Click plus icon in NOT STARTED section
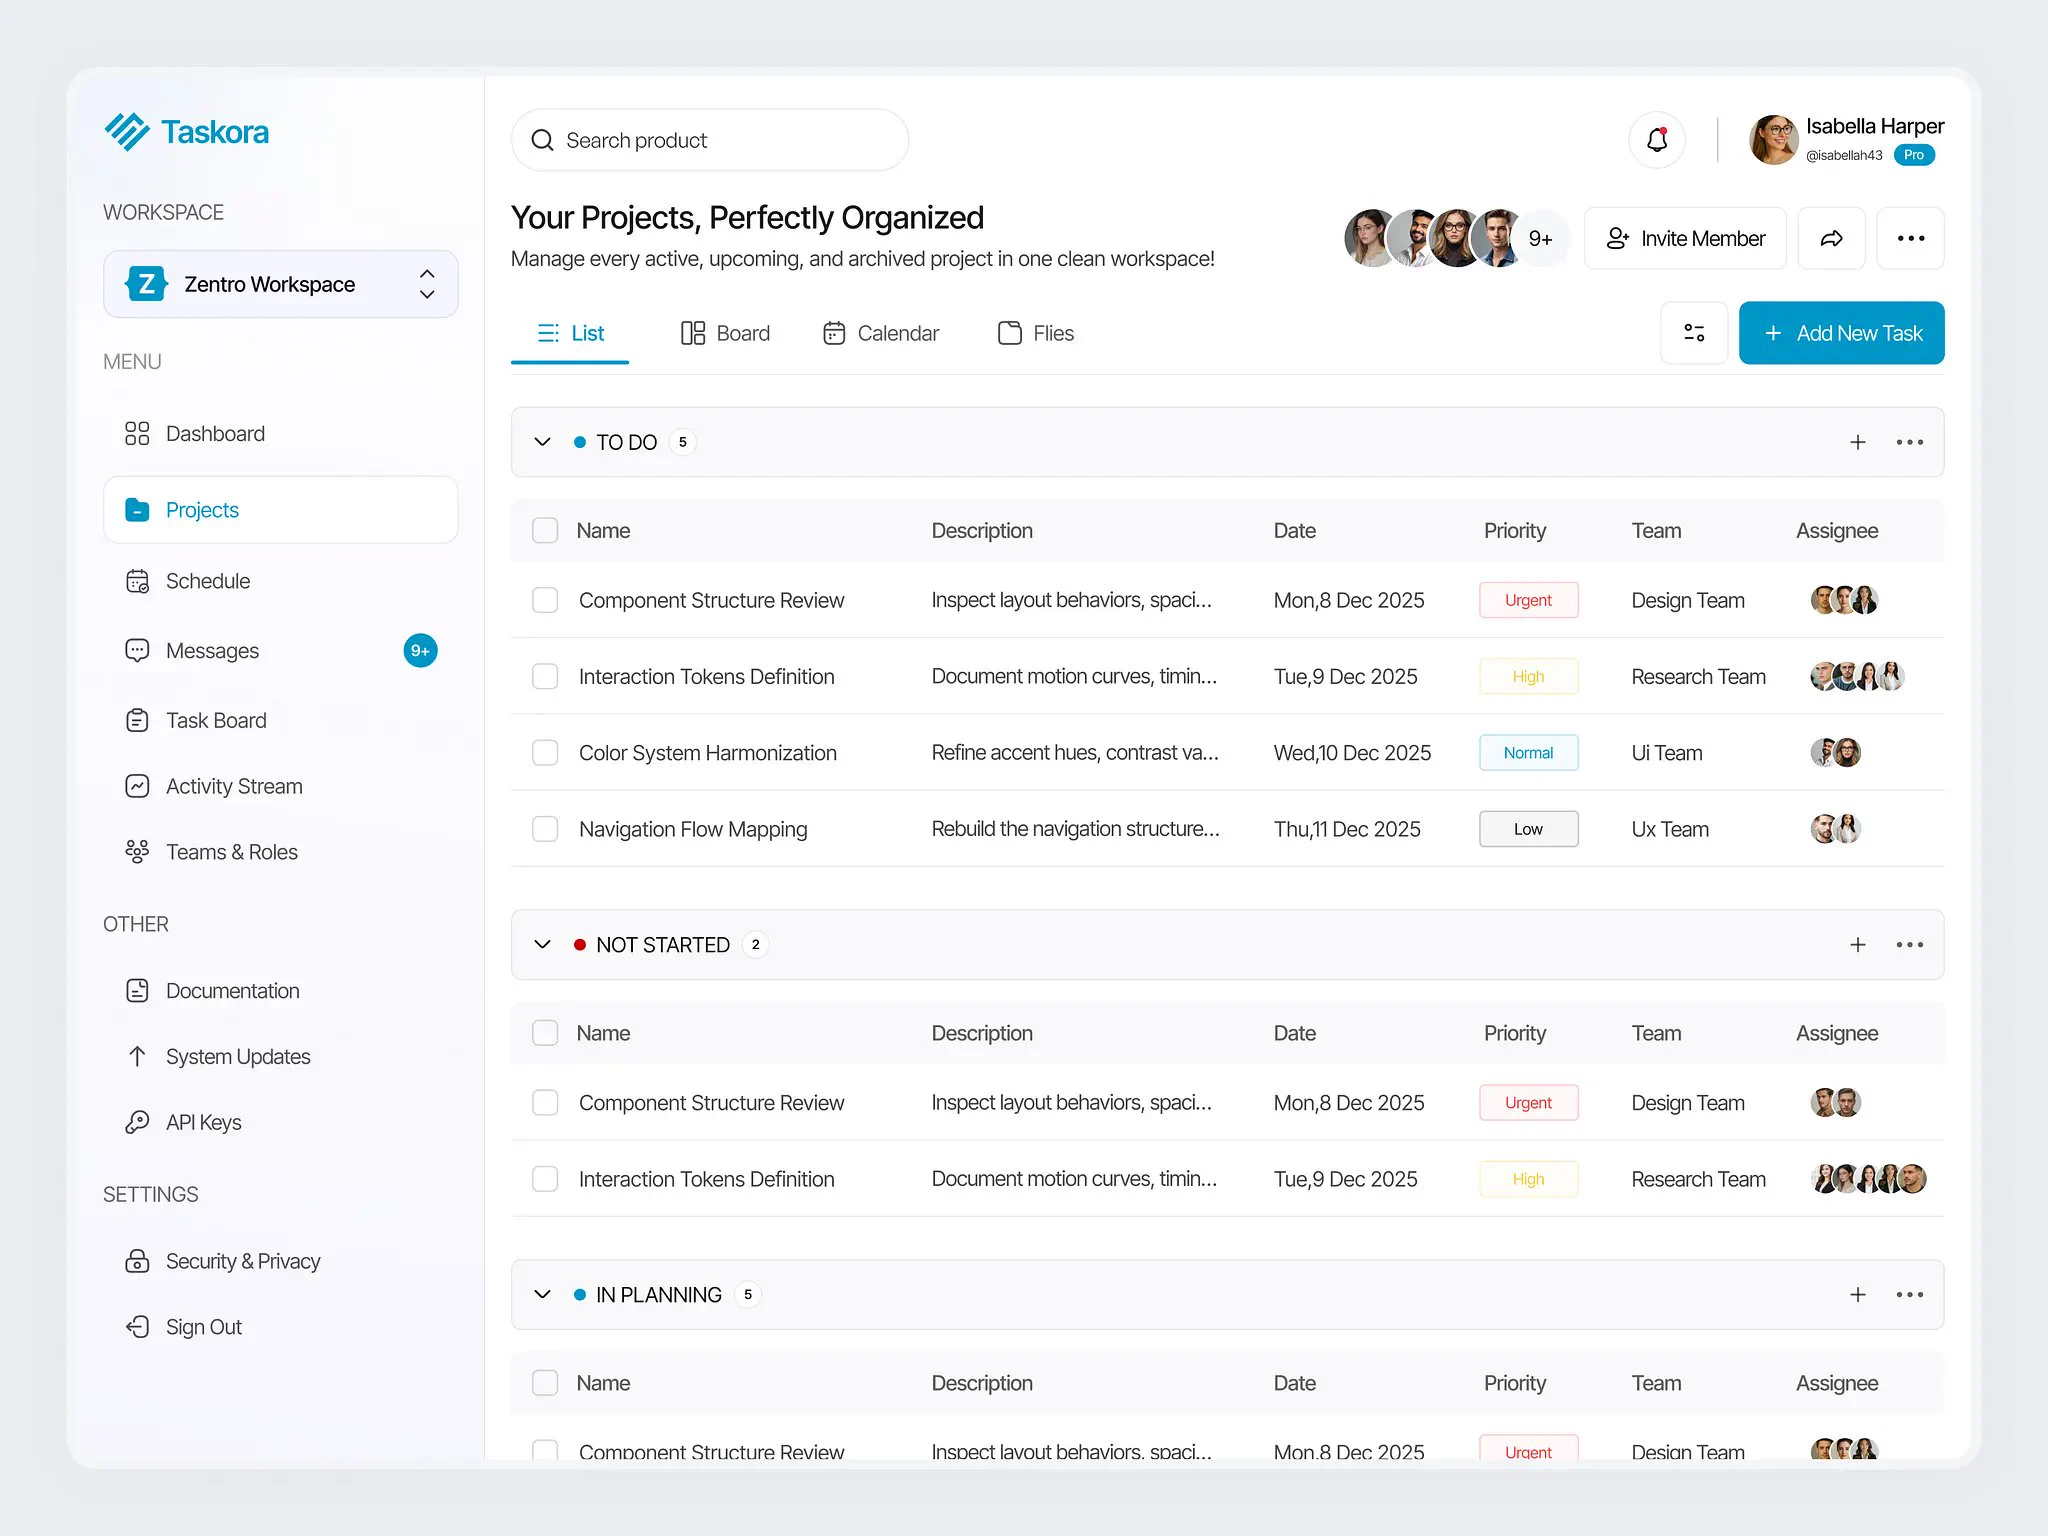2048x1536 pixels. point(1857,944)
